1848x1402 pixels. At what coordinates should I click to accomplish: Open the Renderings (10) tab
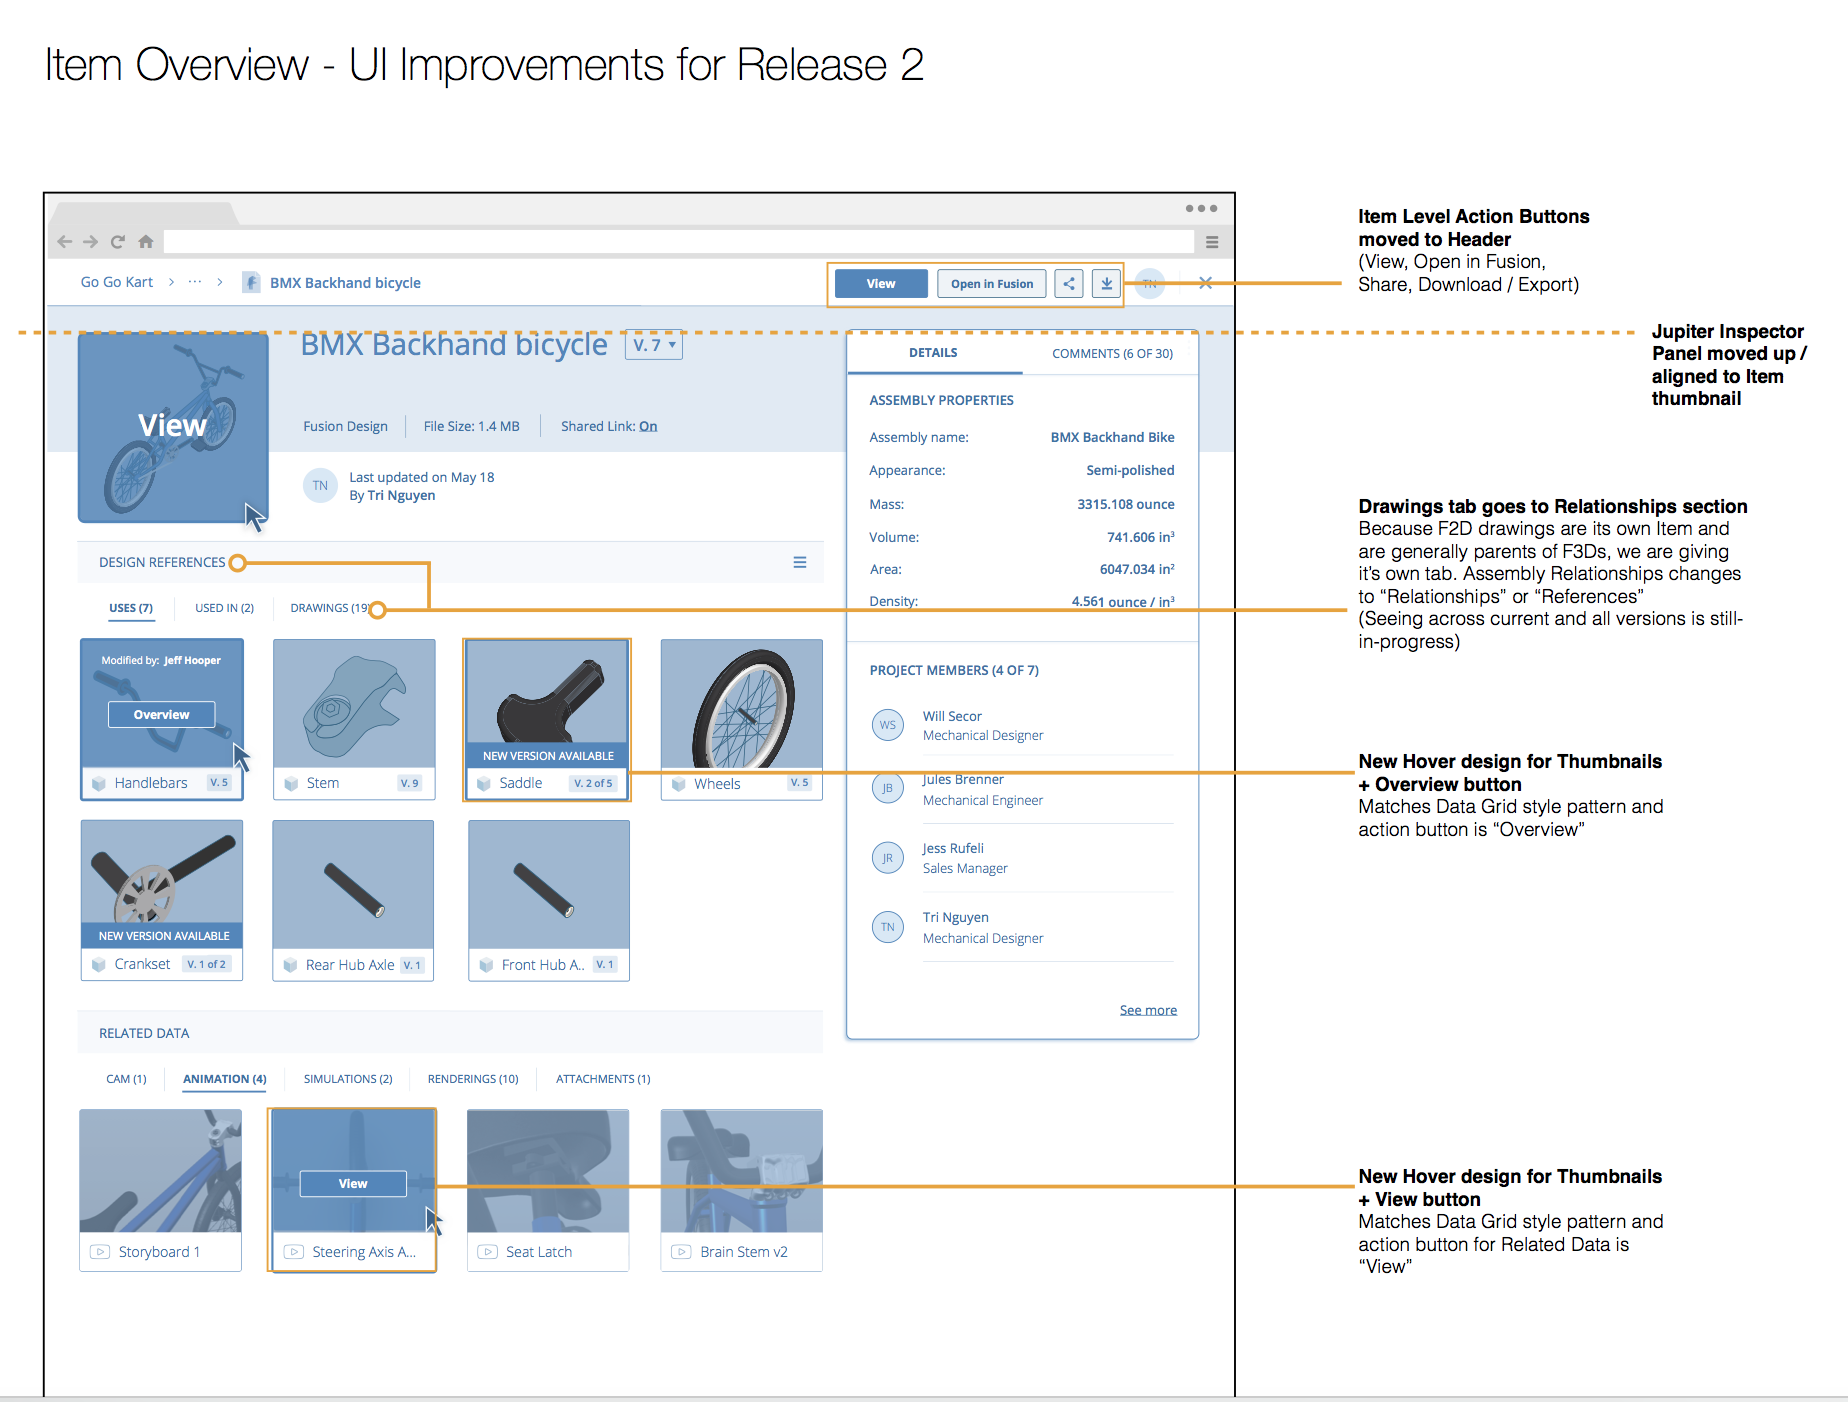click(473, 1079)
